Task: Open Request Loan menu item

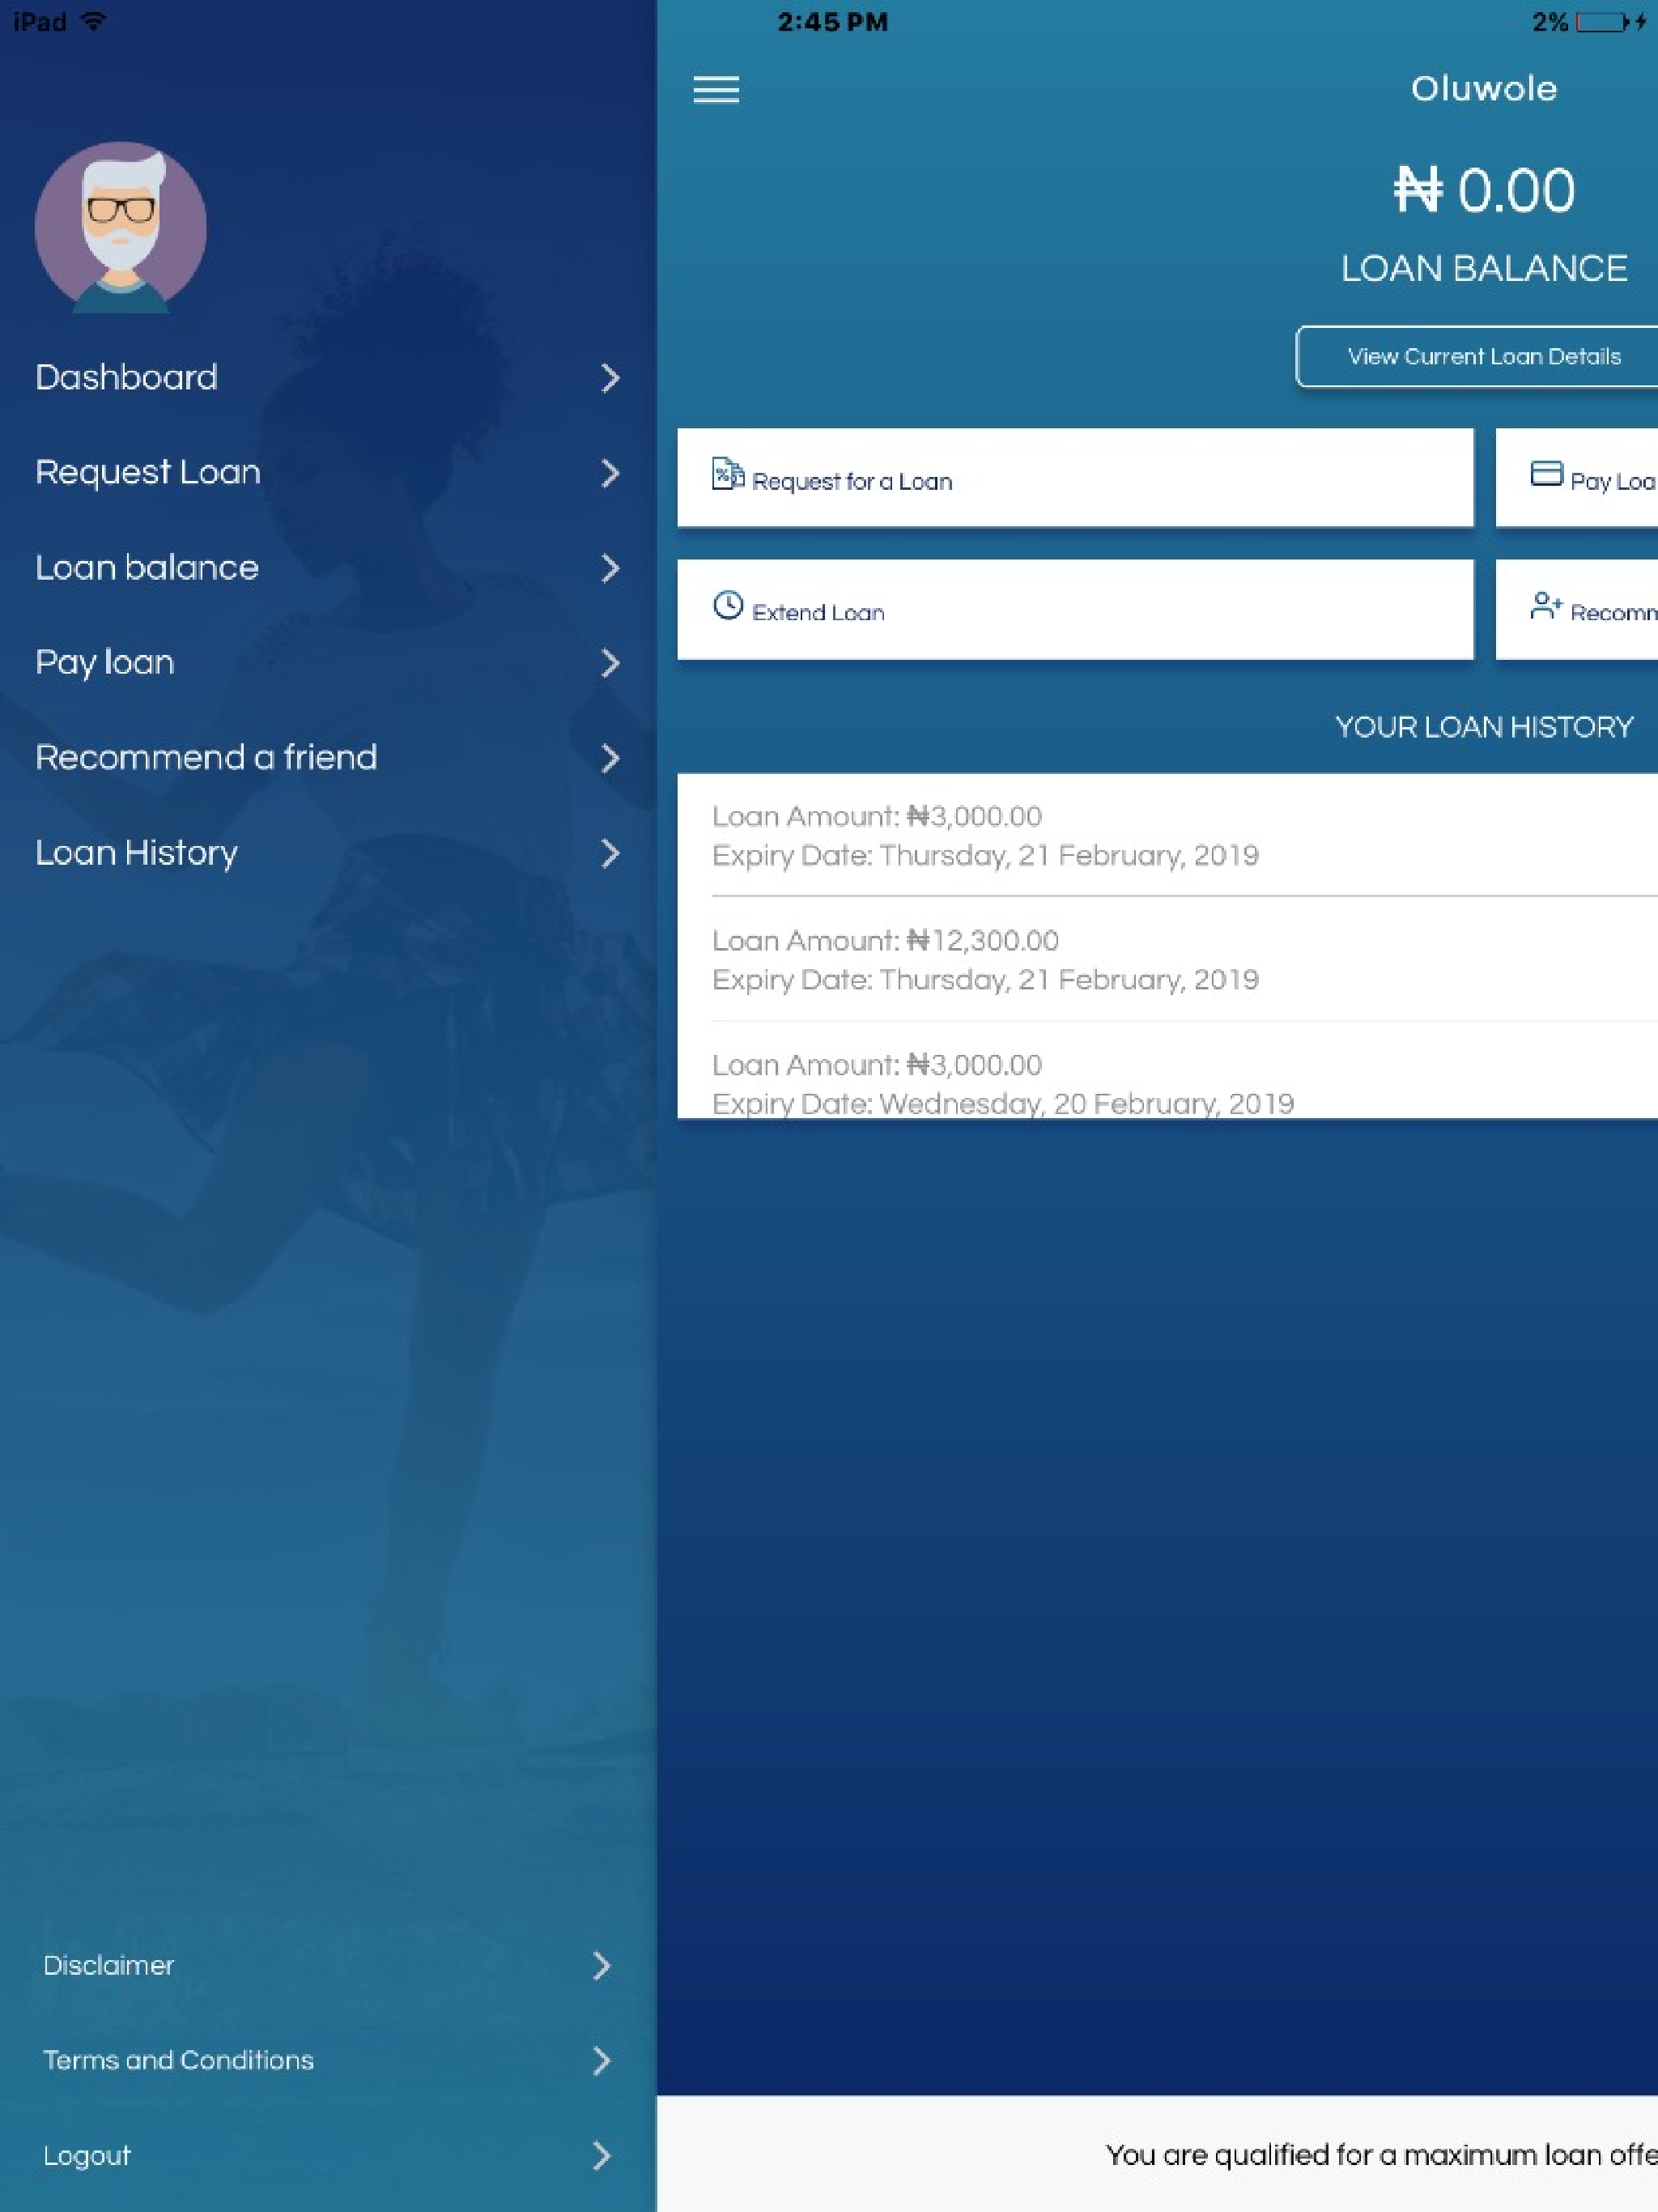Action: pyautogui.click(x=148, y=472)
